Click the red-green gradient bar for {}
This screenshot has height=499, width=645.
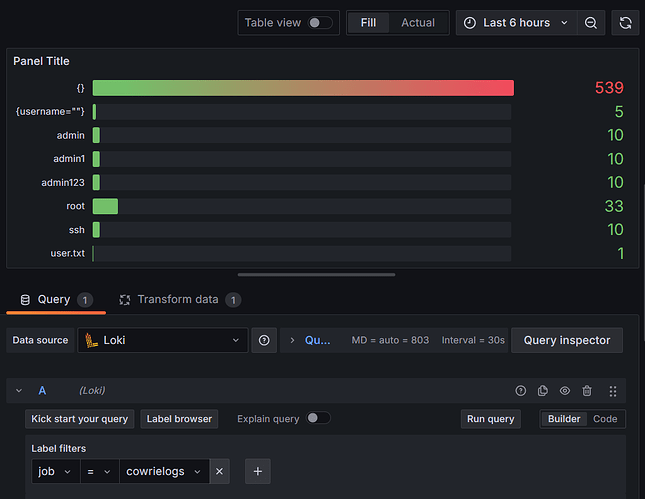click(303, 88)
